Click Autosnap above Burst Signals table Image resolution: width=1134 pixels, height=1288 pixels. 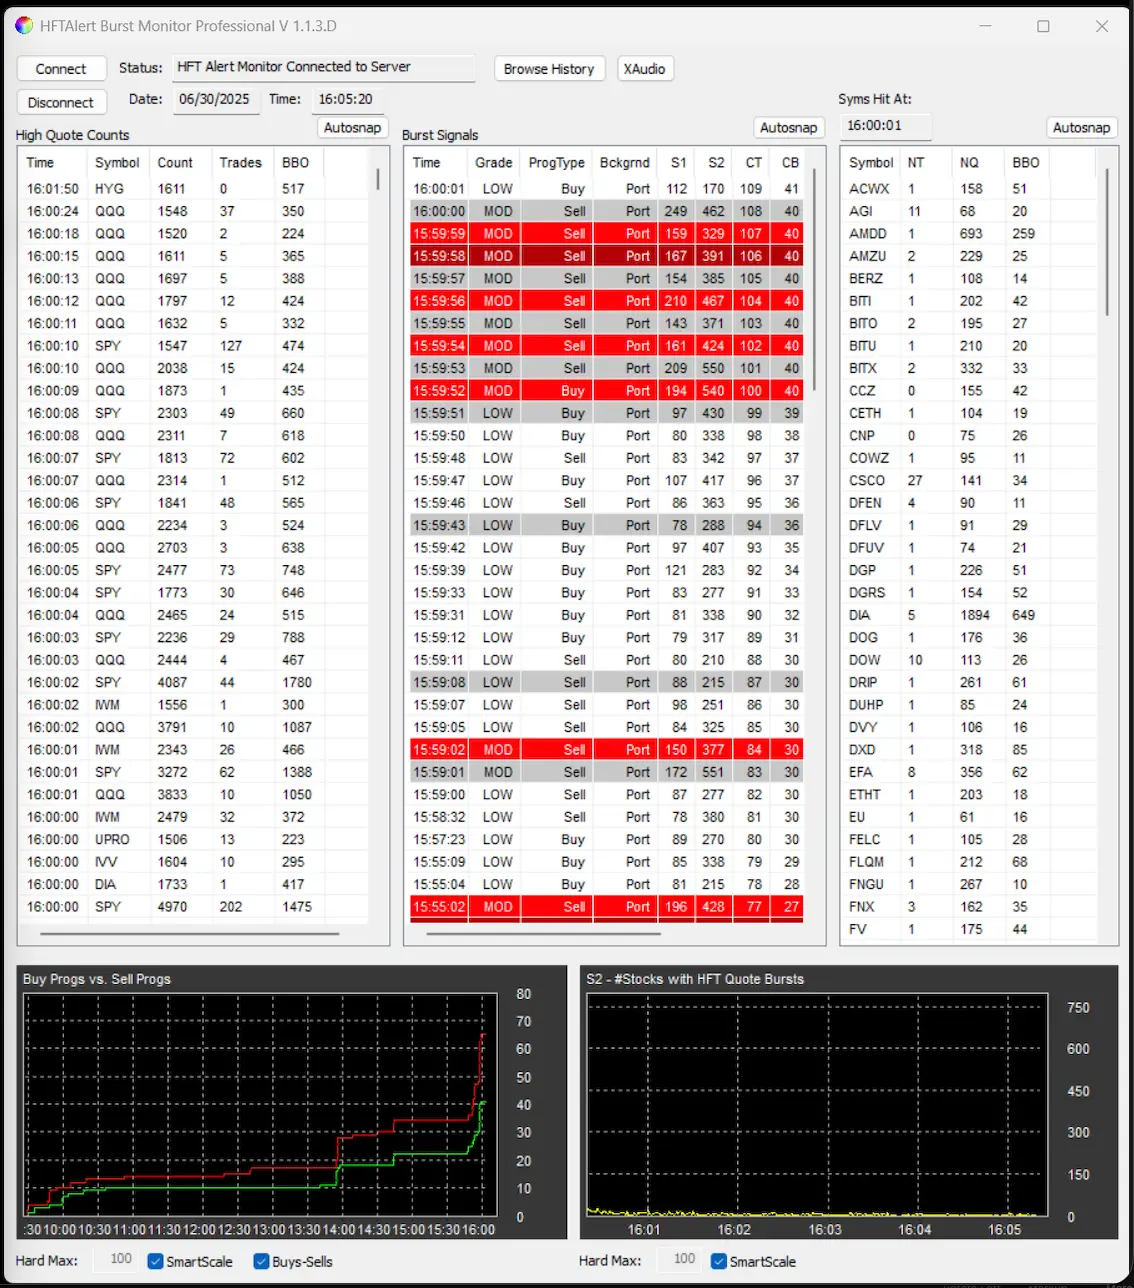788,128
